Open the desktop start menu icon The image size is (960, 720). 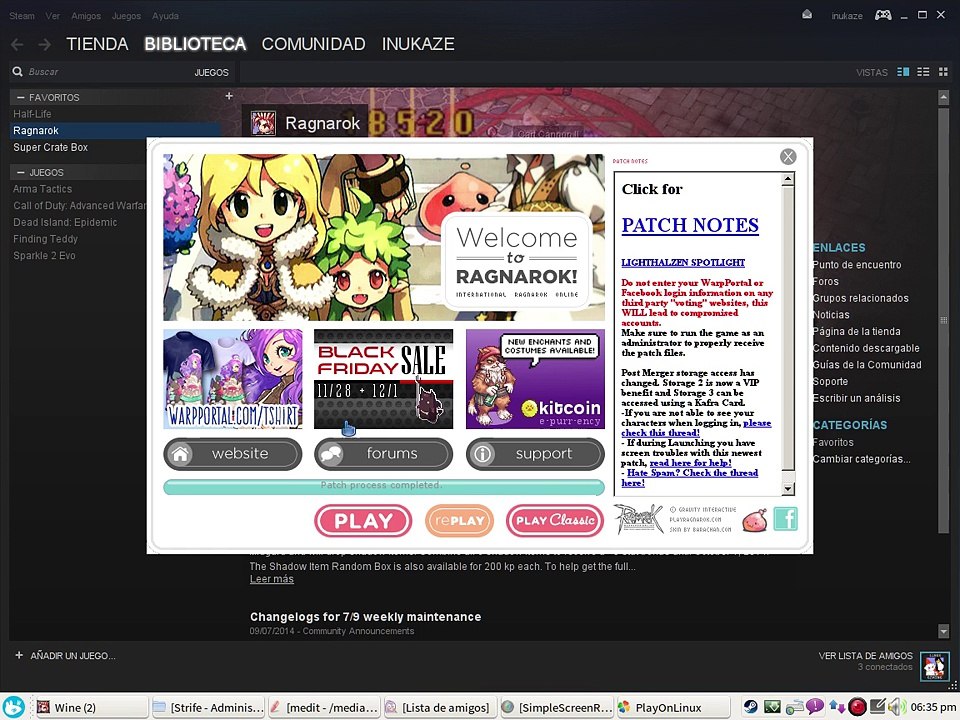pos(15,707)
